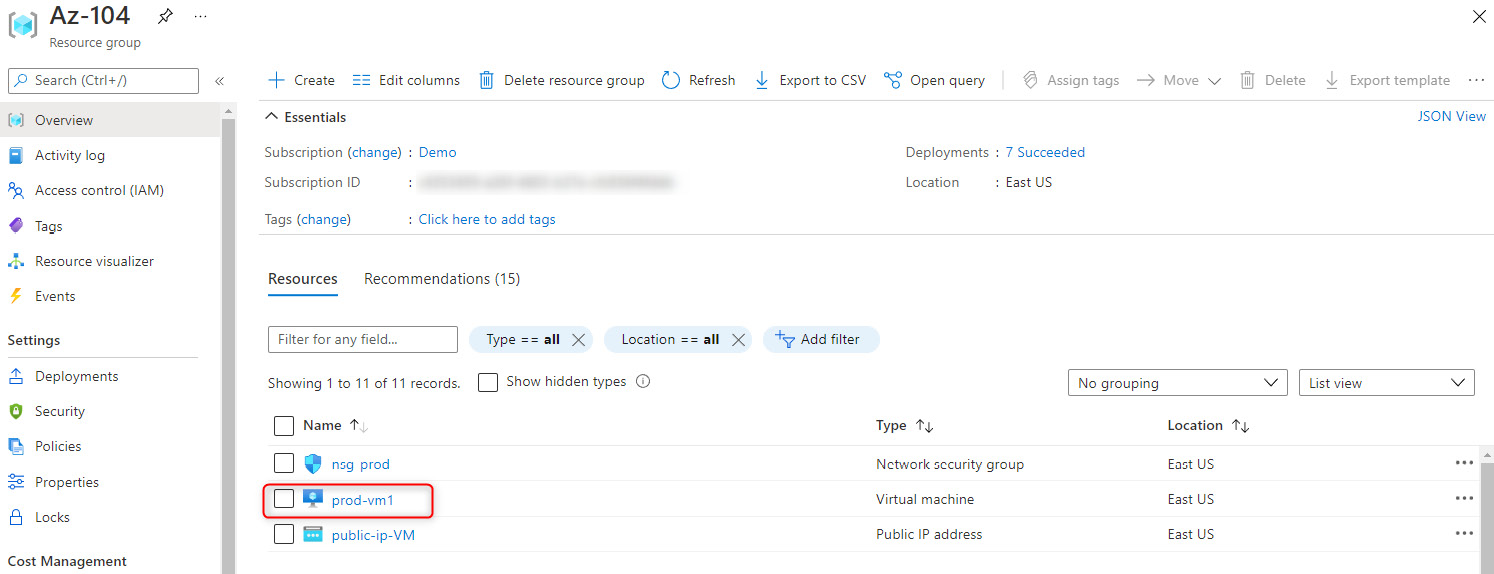Remove the Type == all filter
Image resolution: width=1494 pixels, height=574 pixels.
pos(578,340)
